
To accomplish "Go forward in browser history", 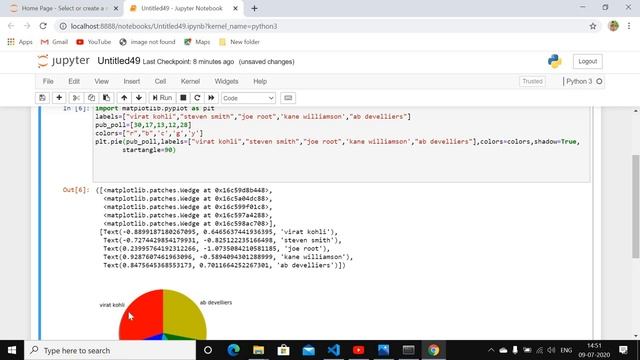I will 27,26.
